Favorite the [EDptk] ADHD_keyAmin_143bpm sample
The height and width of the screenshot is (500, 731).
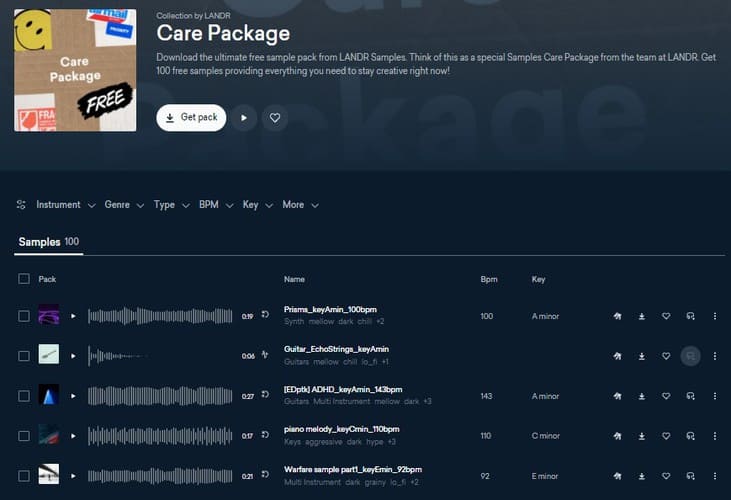pos(666,396)
